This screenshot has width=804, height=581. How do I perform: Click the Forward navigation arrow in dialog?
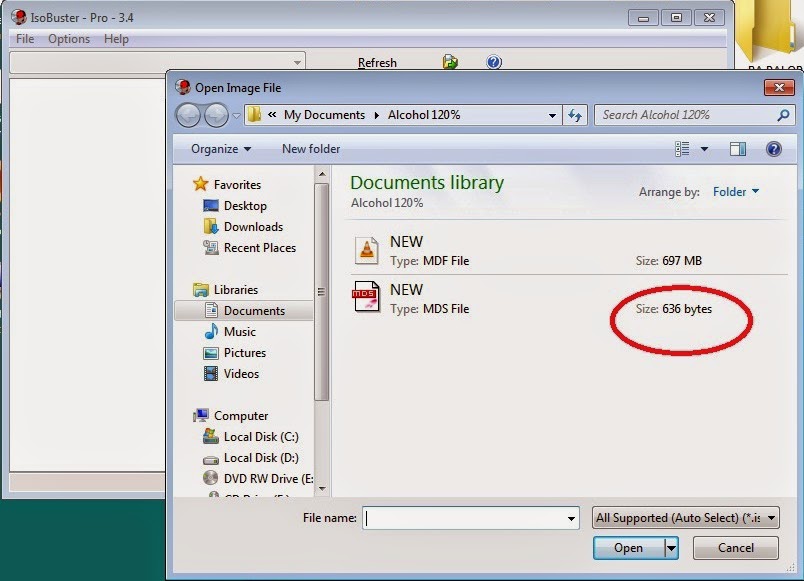pos(216,115)
